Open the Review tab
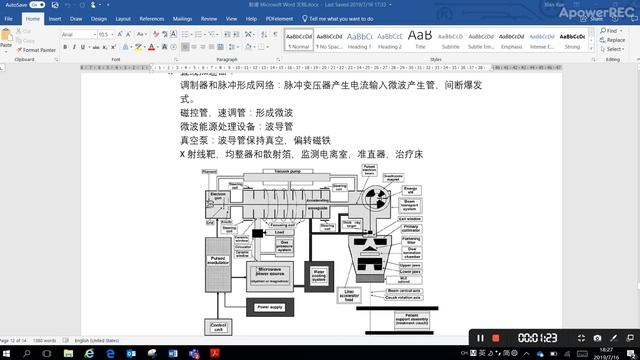The image size is (640, 360). [x=209, y=19]
